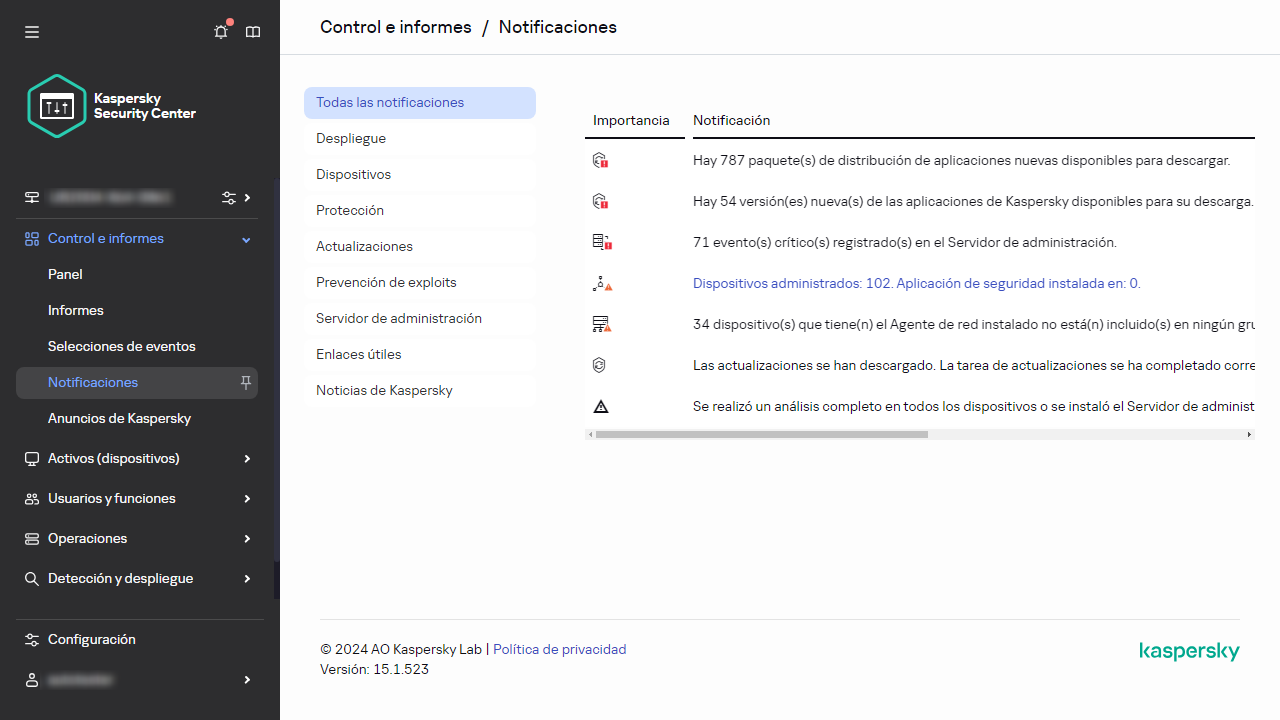
Task: Click the server icon beside blurred server name
Action: (32, 198)
